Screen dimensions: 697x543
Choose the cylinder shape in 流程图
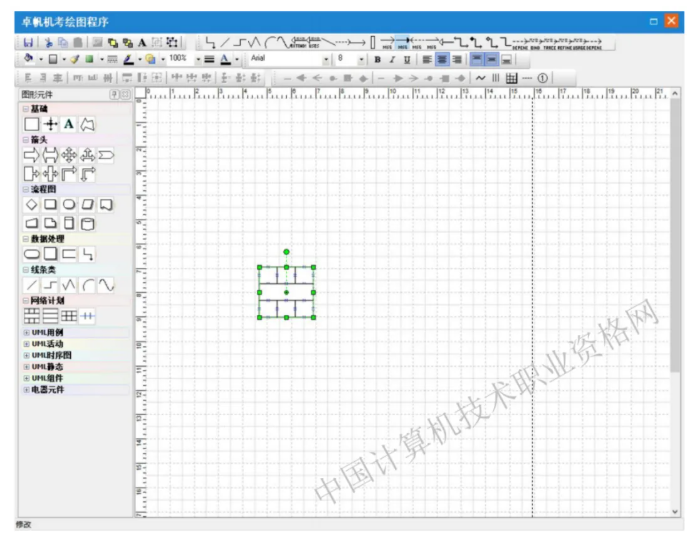pos(87,222)
